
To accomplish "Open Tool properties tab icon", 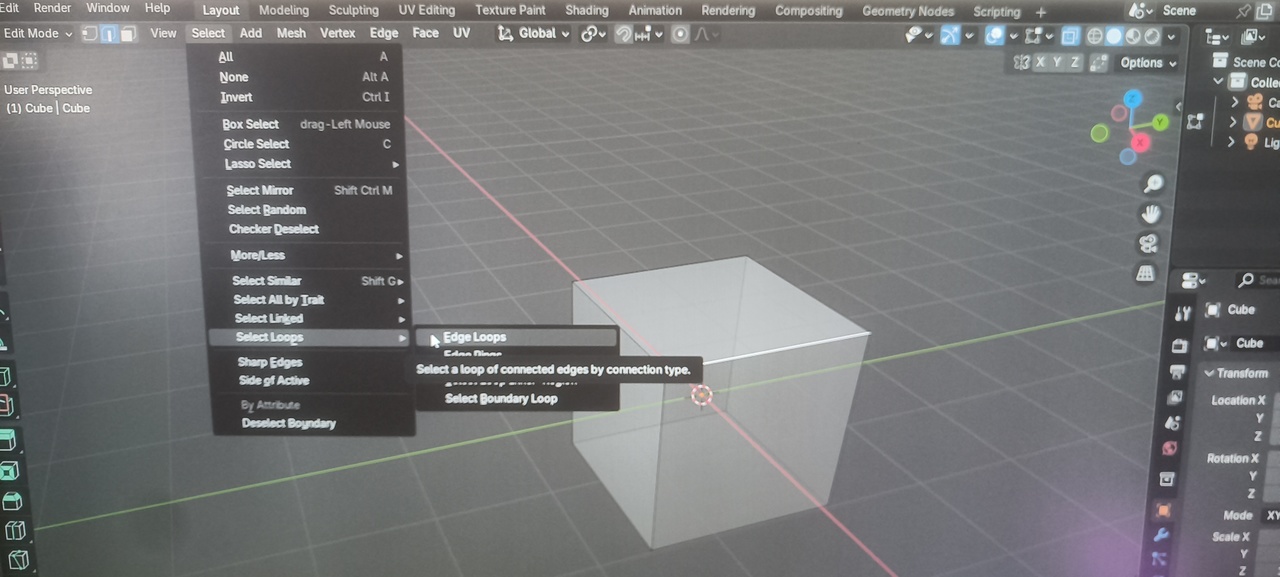I will click(1183, 314).
